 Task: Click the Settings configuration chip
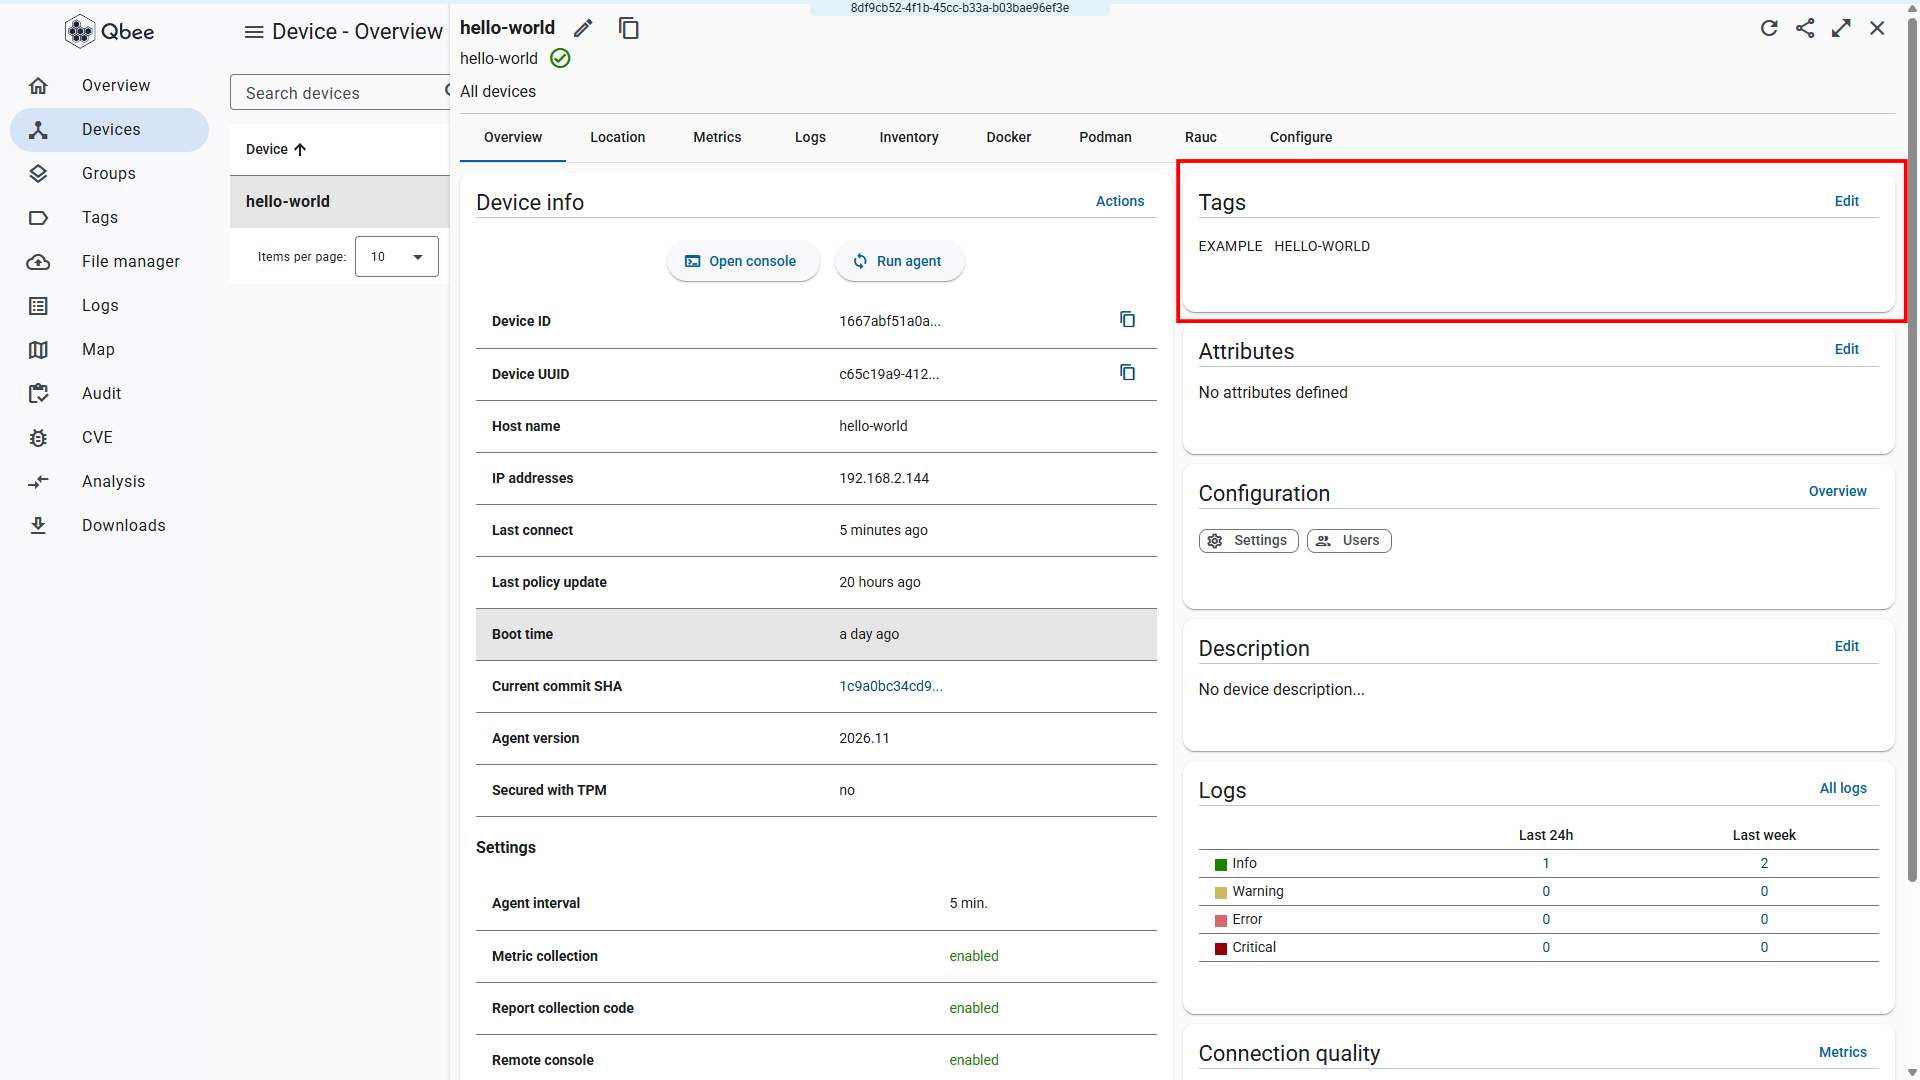(1249, 541)
